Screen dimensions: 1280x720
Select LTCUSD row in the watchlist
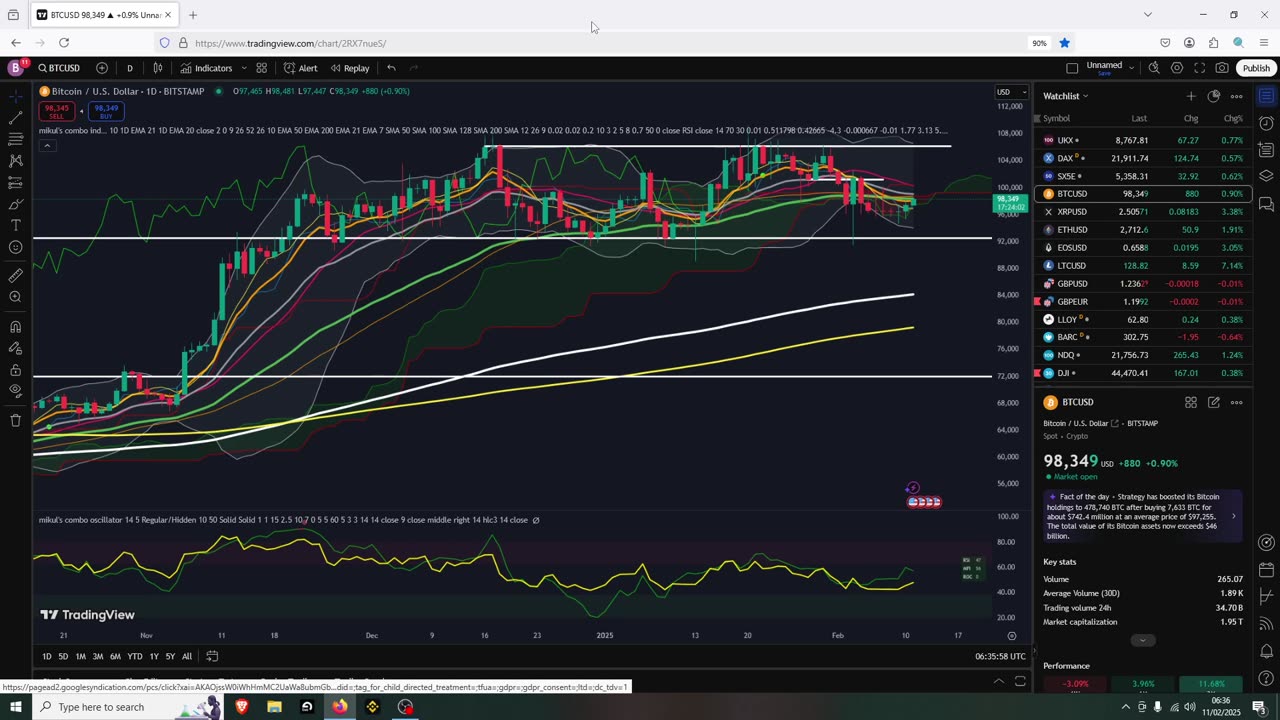point(1143,266)
